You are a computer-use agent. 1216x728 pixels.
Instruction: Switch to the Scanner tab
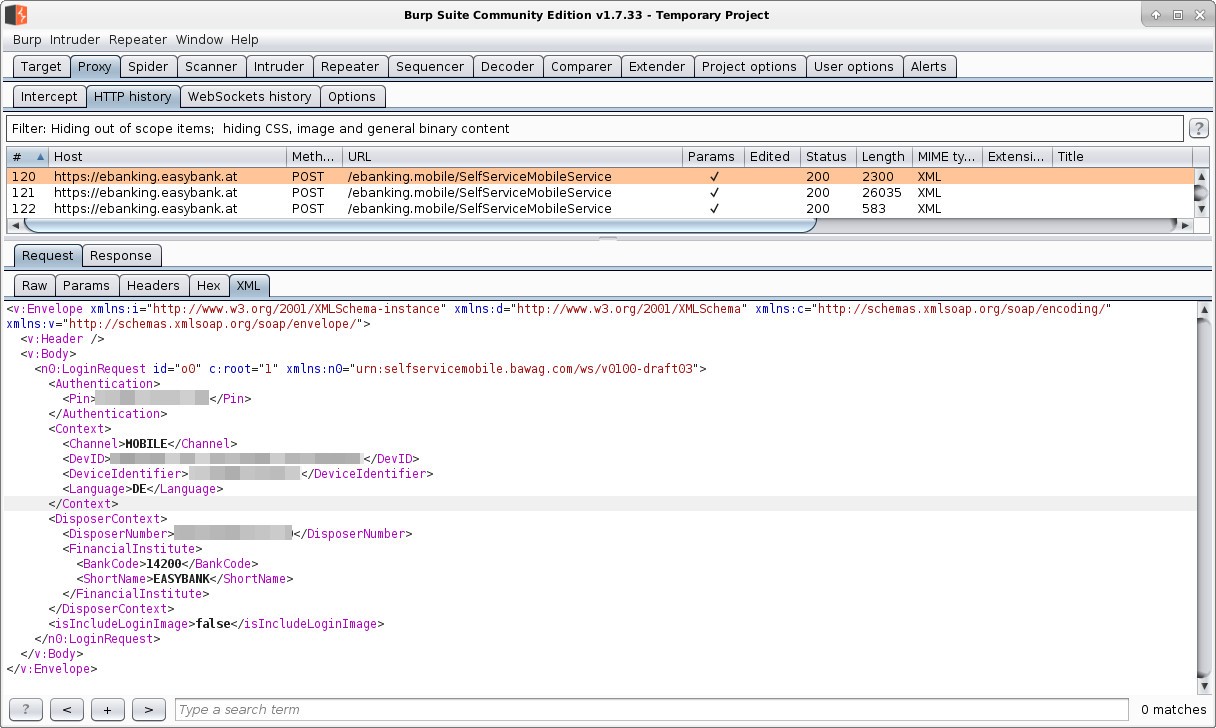pos(211,67)
